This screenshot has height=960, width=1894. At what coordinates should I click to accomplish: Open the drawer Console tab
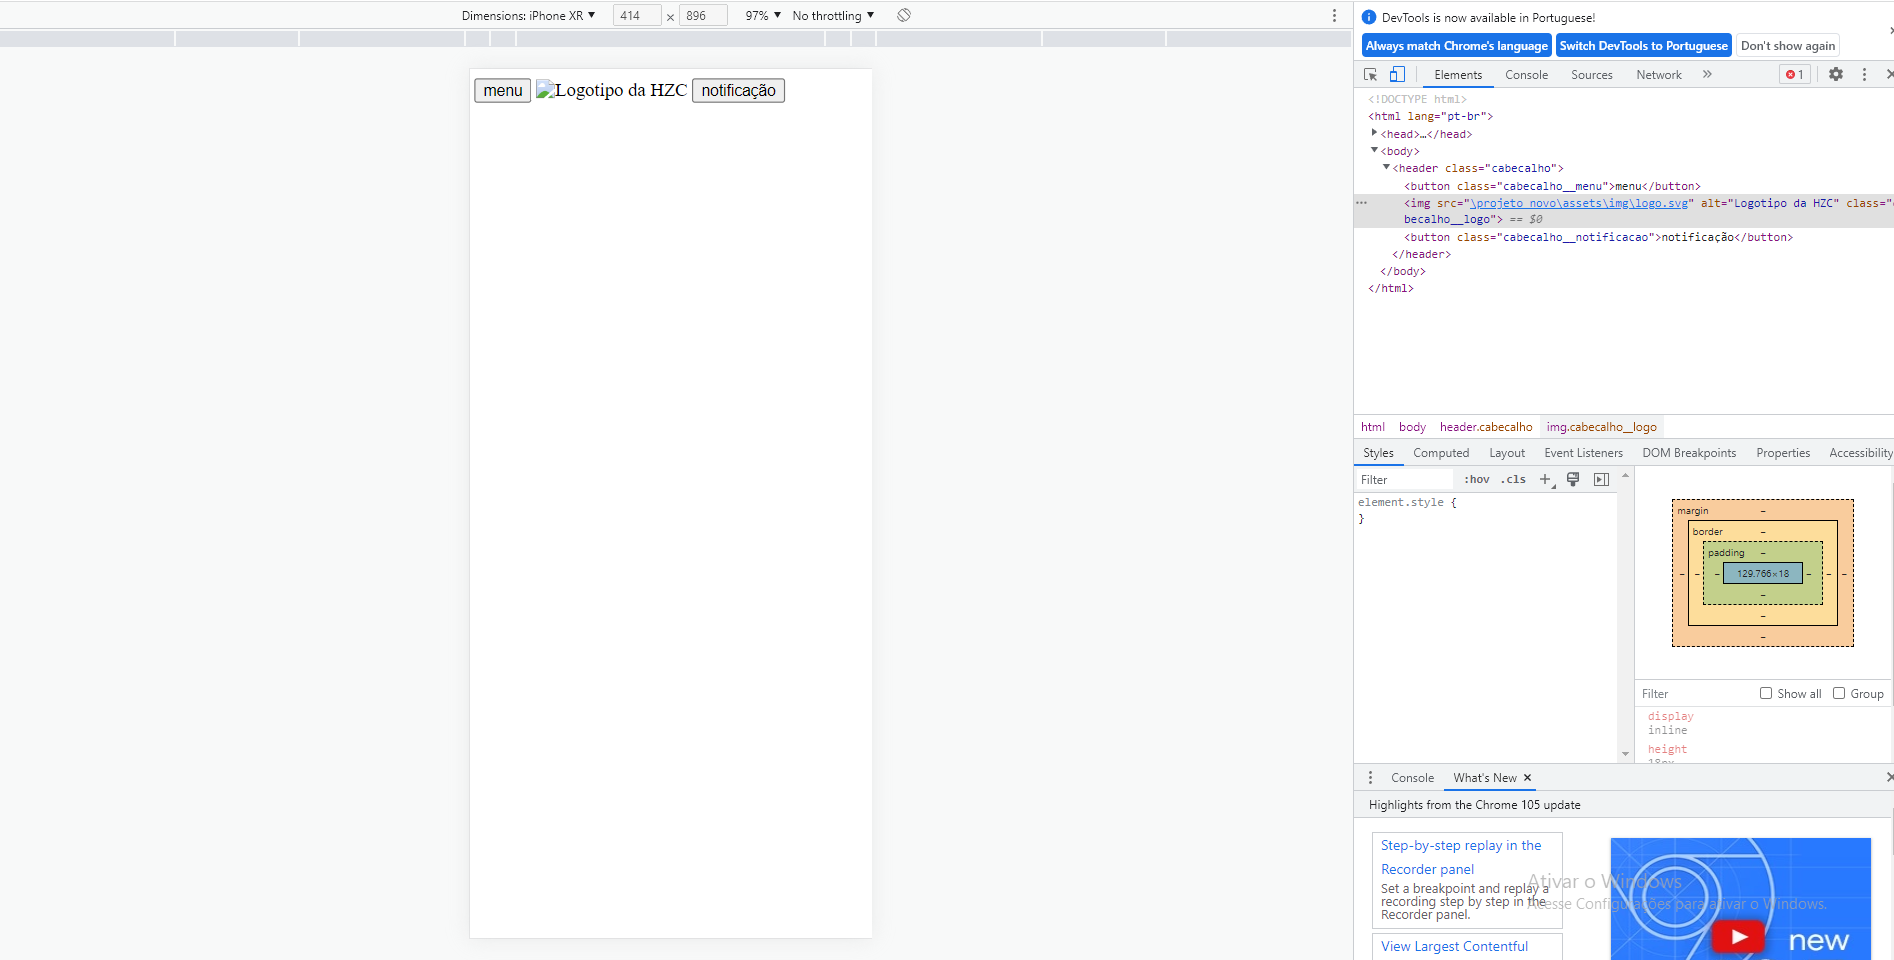click(1412, 778)
